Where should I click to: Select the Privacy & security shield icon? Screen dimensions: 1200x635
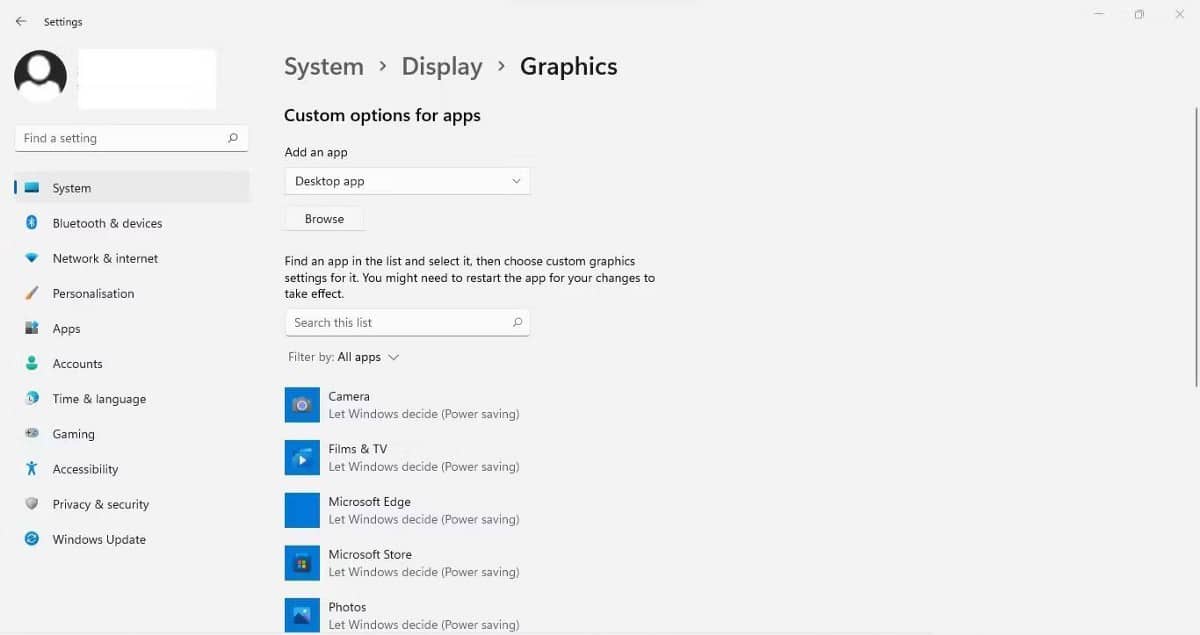(33, 504)
